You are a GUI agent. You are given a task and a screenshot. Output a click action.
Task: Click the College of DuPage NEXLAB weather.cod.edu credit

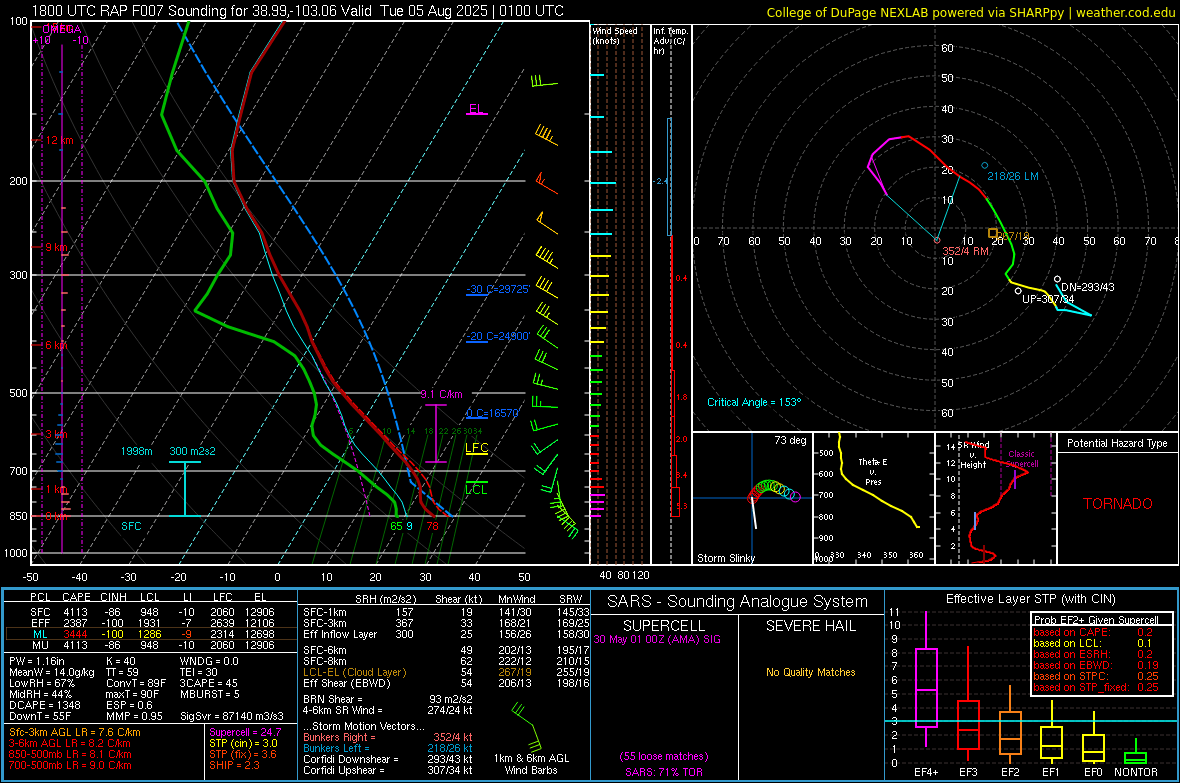coord(970,12)
